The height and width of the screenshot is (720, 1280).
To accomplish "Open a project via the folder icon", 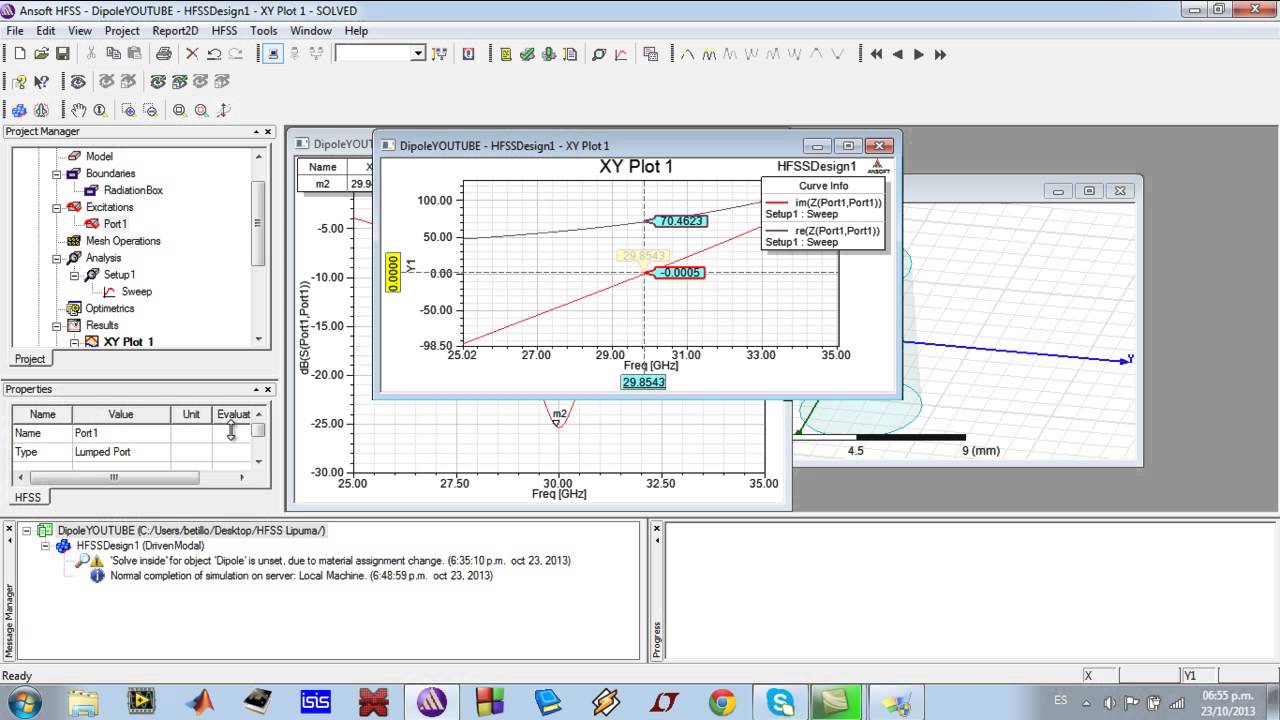I will tap(41, 53).
